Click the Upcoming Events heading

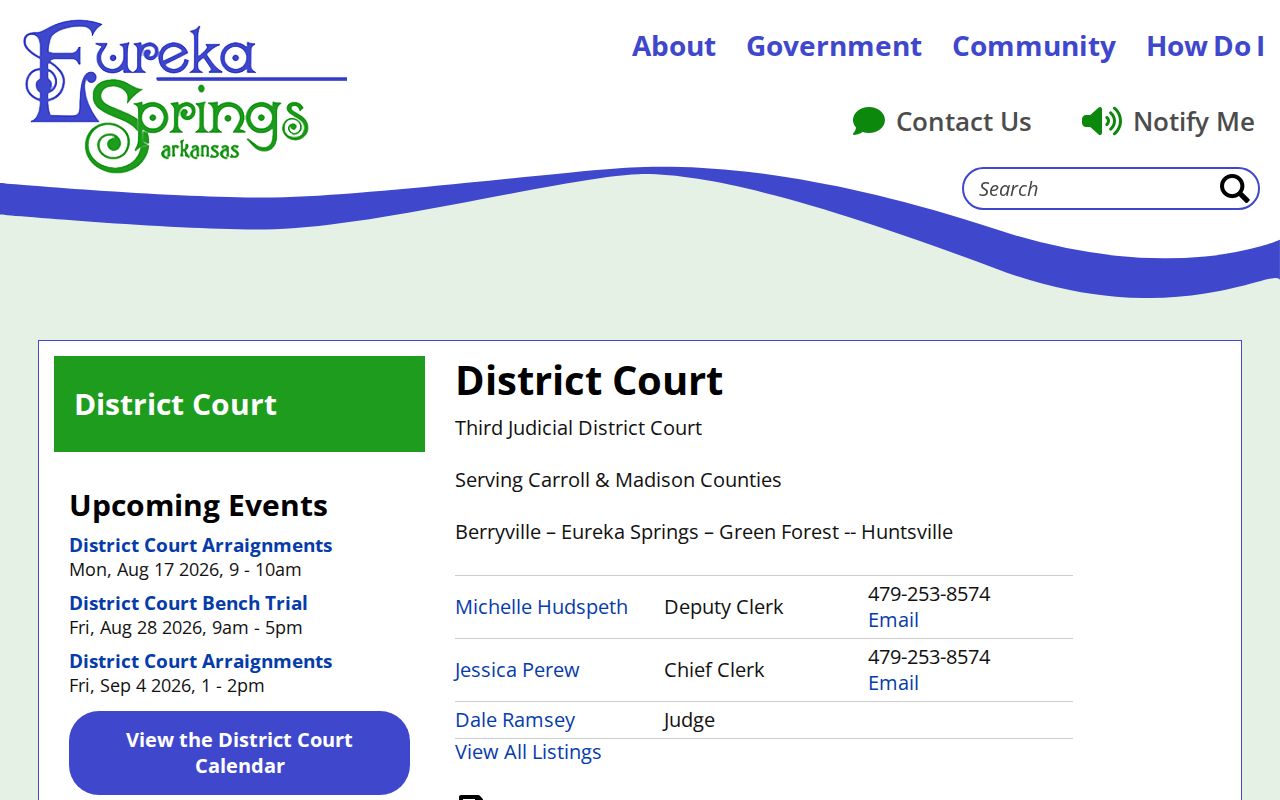point(198,506)
